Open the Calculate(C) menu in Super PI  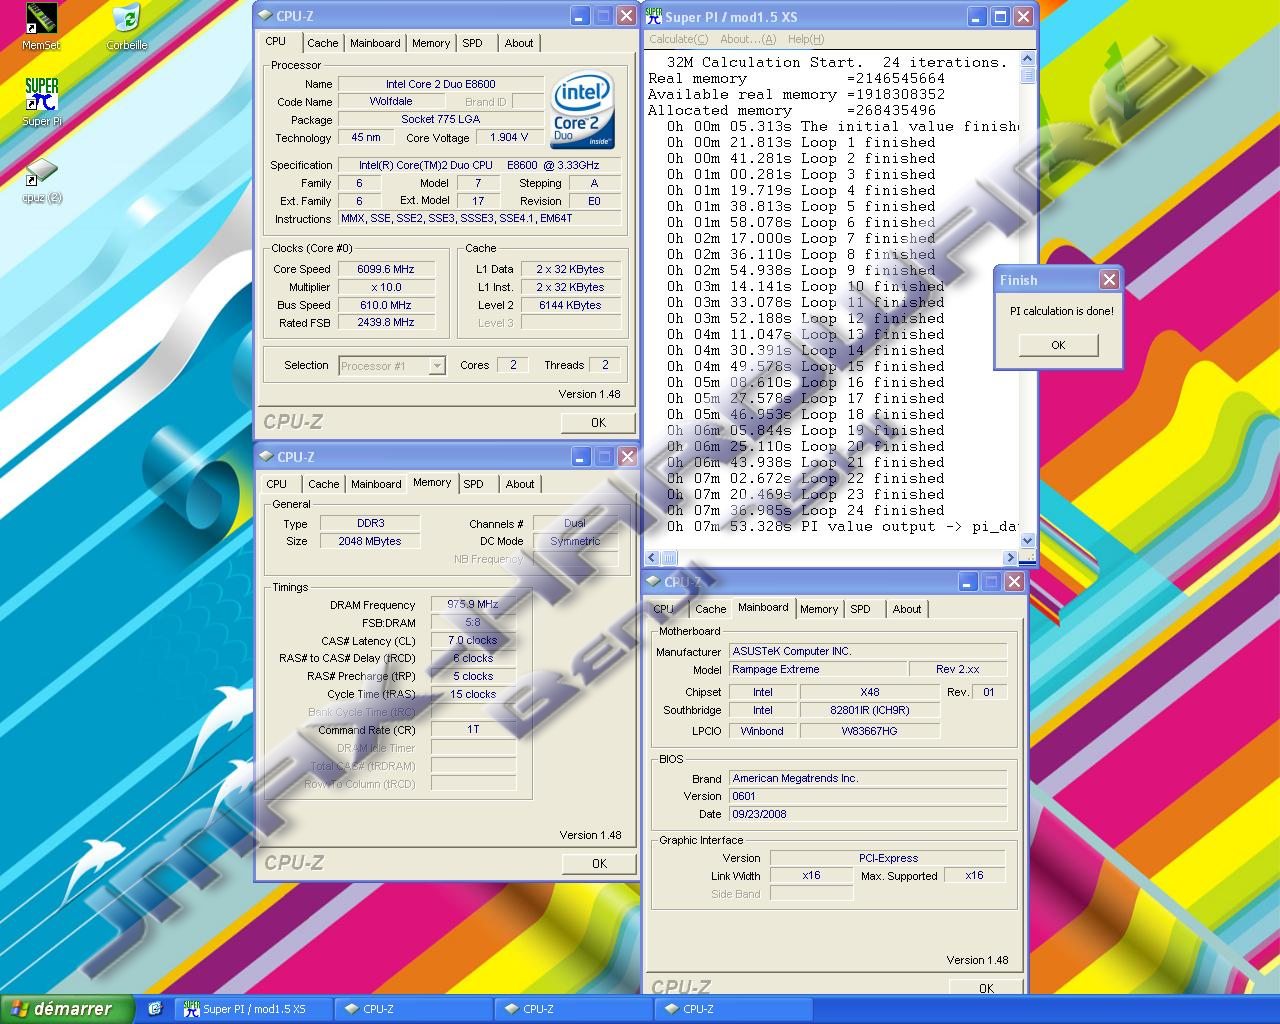coord(679,39)
